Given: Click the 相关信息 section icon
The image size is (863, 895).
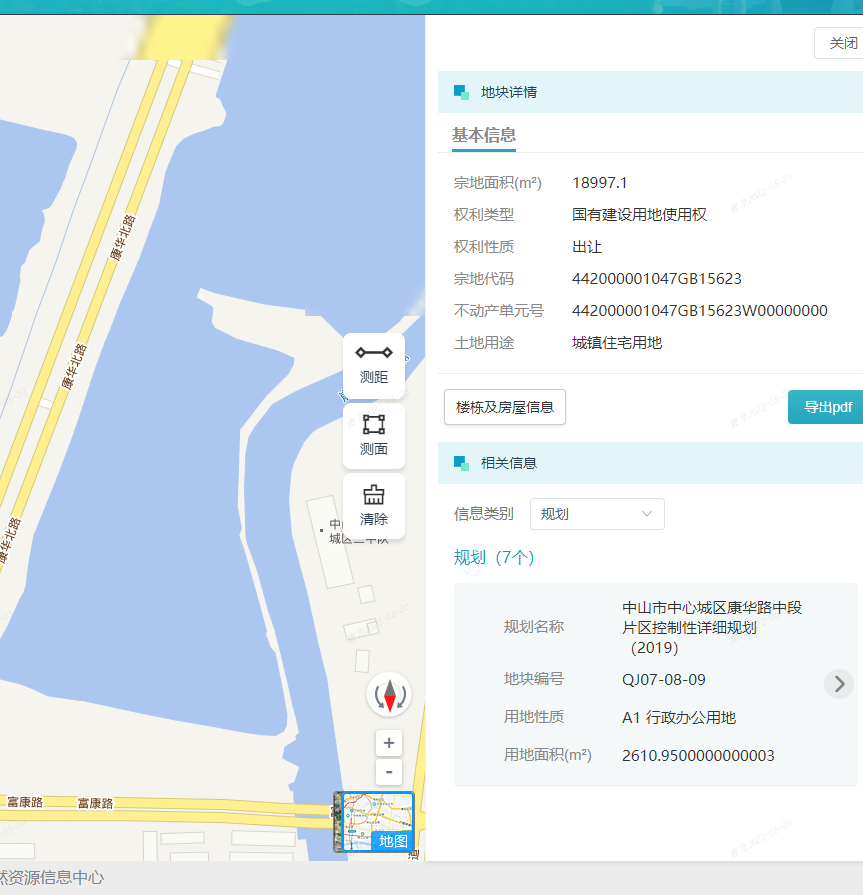Looking at the screenshot, I should click(461, 463).
